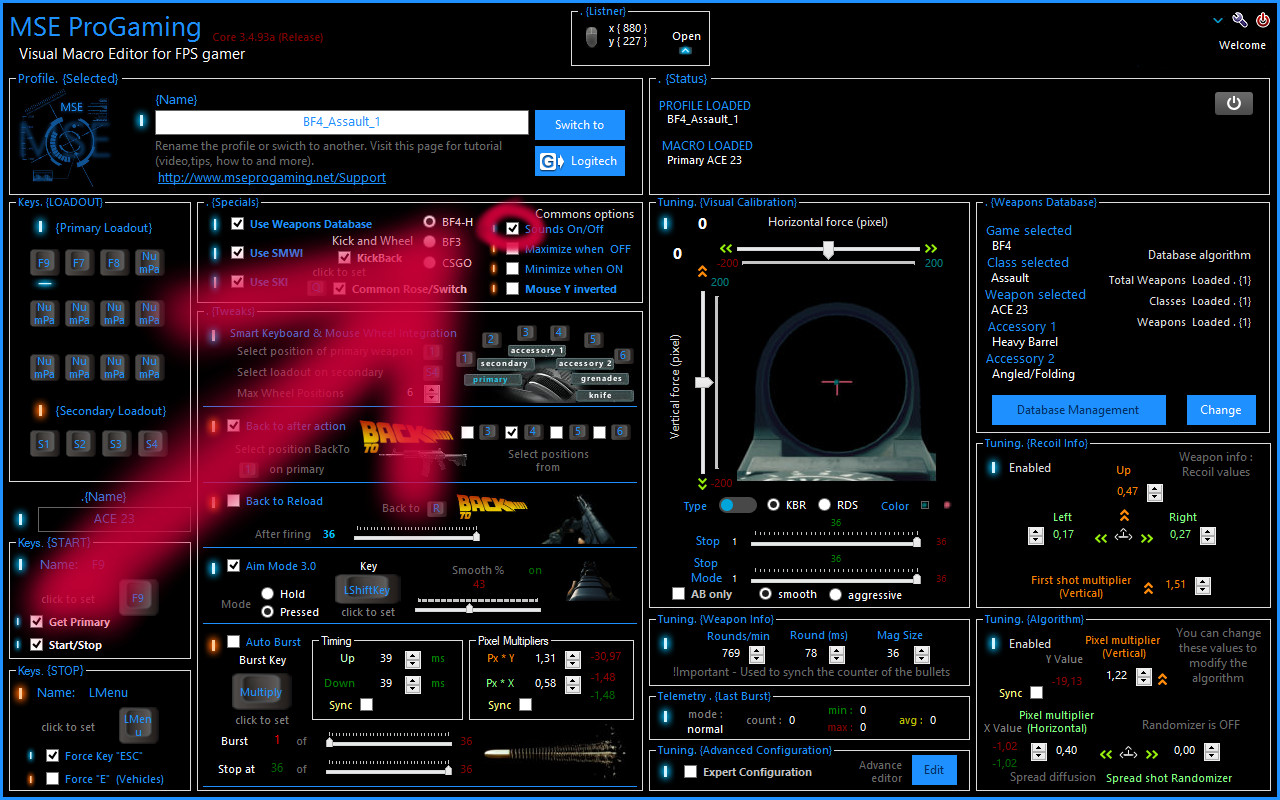Click the Switch to button
Screen dimensions: 1280x800
[x=580, y=125]
